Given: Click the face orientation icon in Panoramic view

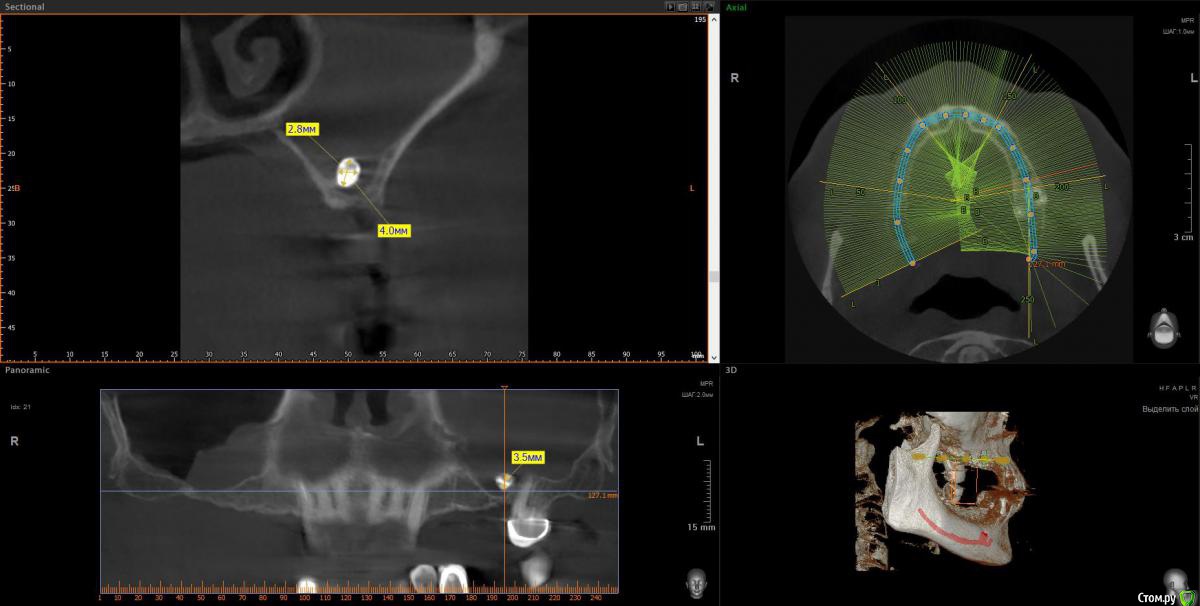Looking at the screenshot, I should click(x=695, y=580).
